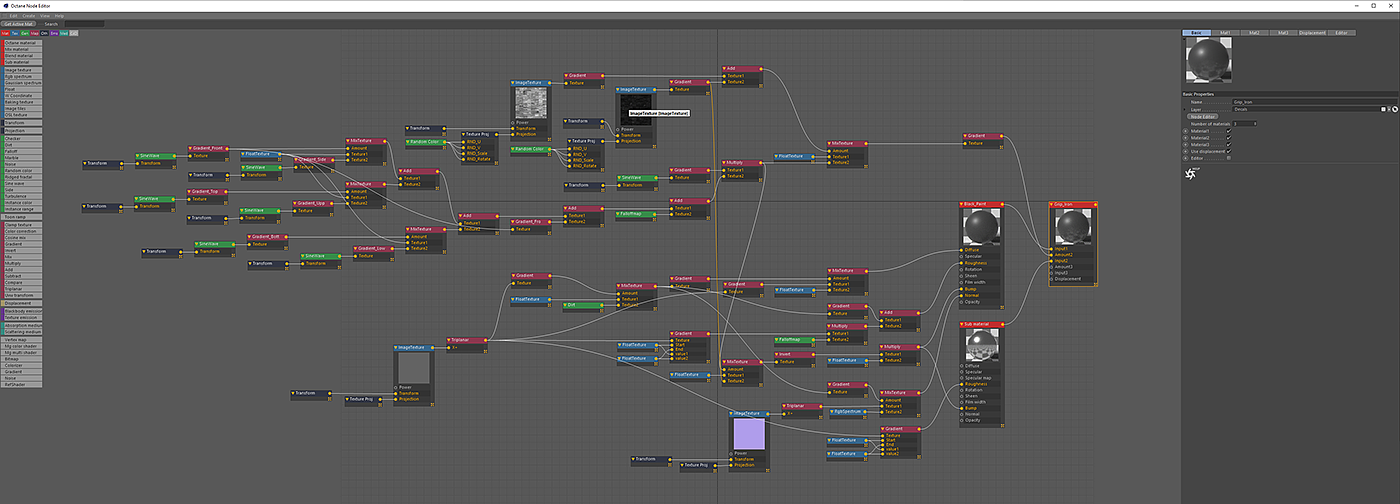Uncheck the Material1 checkbox
The height and width of the screenshot is (504, 1400).
point(1228,131)
